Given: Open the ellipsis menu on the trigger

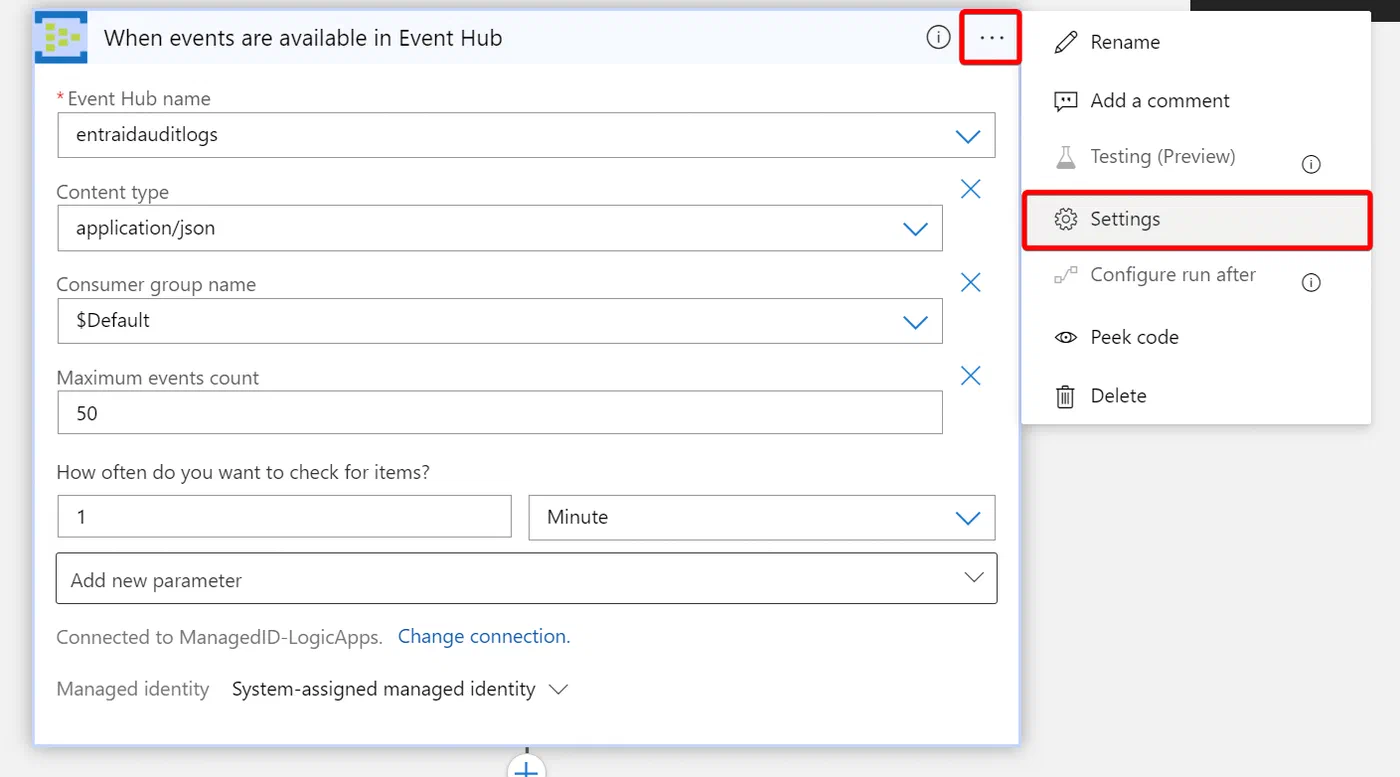Looking at the screenshot, I should [991, 38].
